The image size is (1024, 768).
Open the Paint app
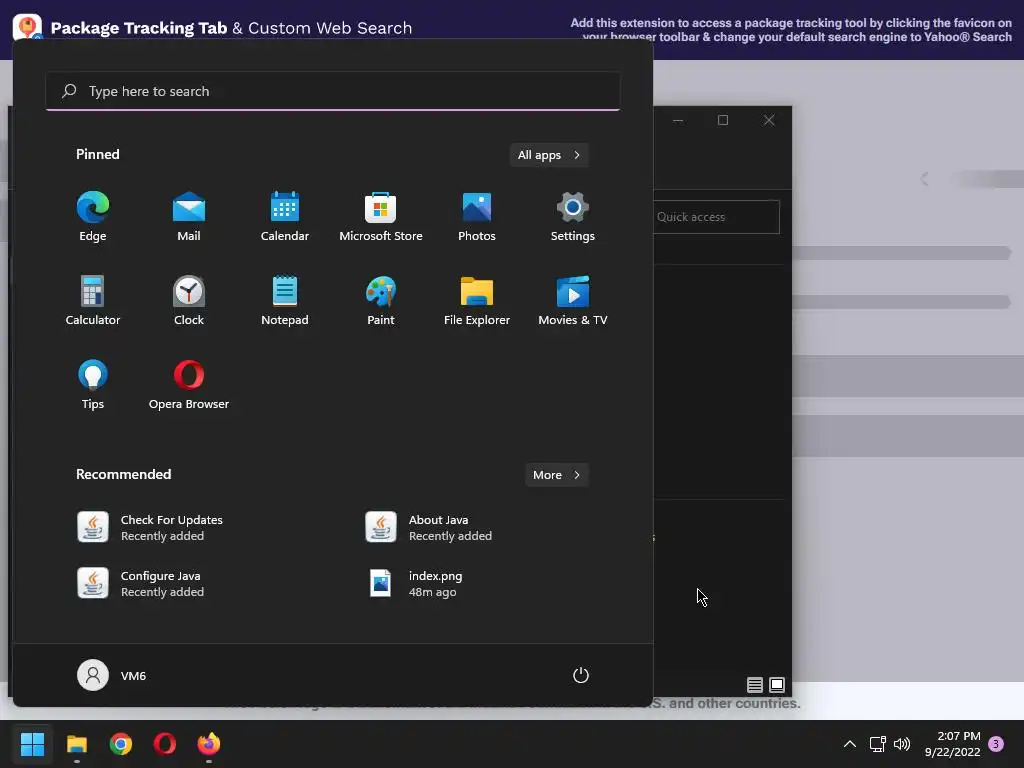381,300
